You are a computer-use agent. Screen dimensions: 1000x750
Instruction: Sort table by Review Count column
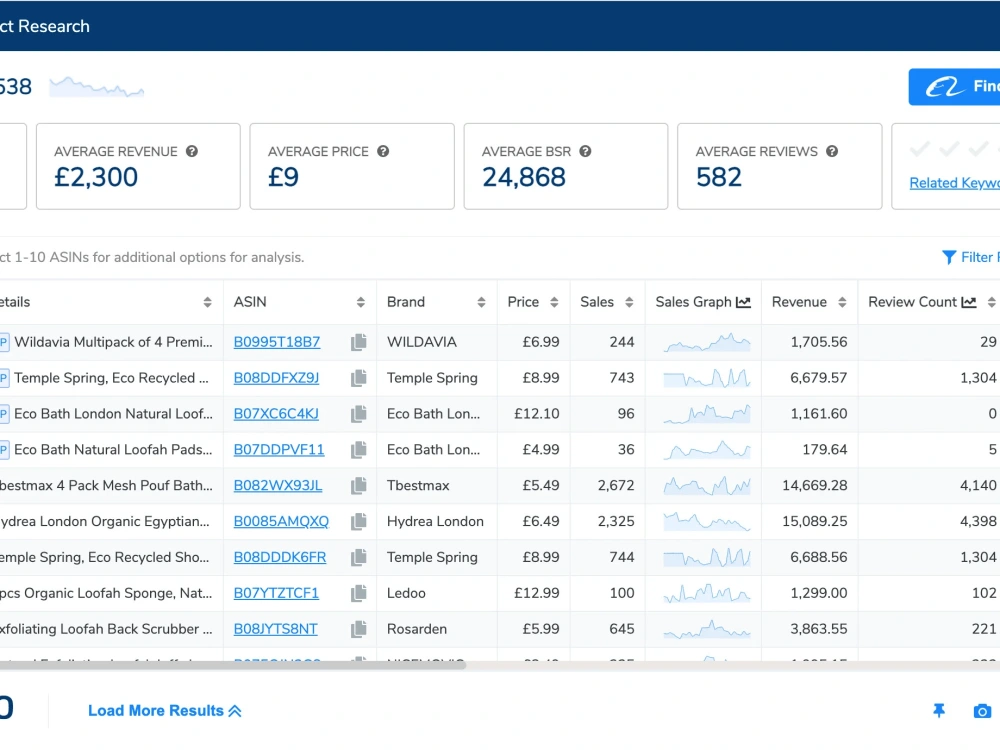coord(991,302)
